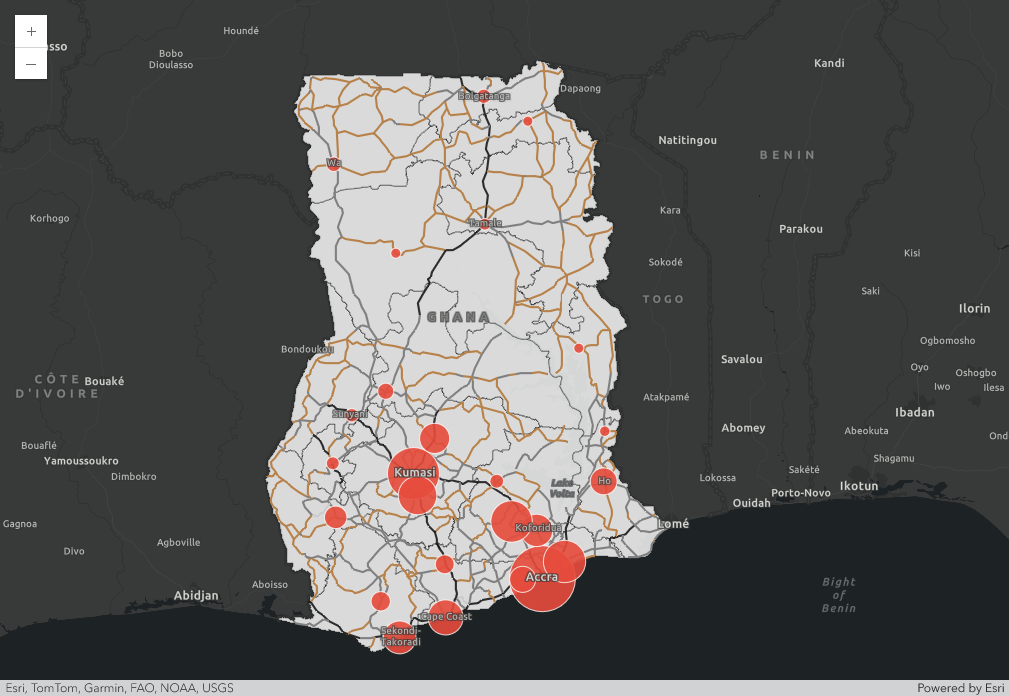Screen dimensions: 1009x696
Task: Select the red marker at Ho
Action: [x=603, y=481]
